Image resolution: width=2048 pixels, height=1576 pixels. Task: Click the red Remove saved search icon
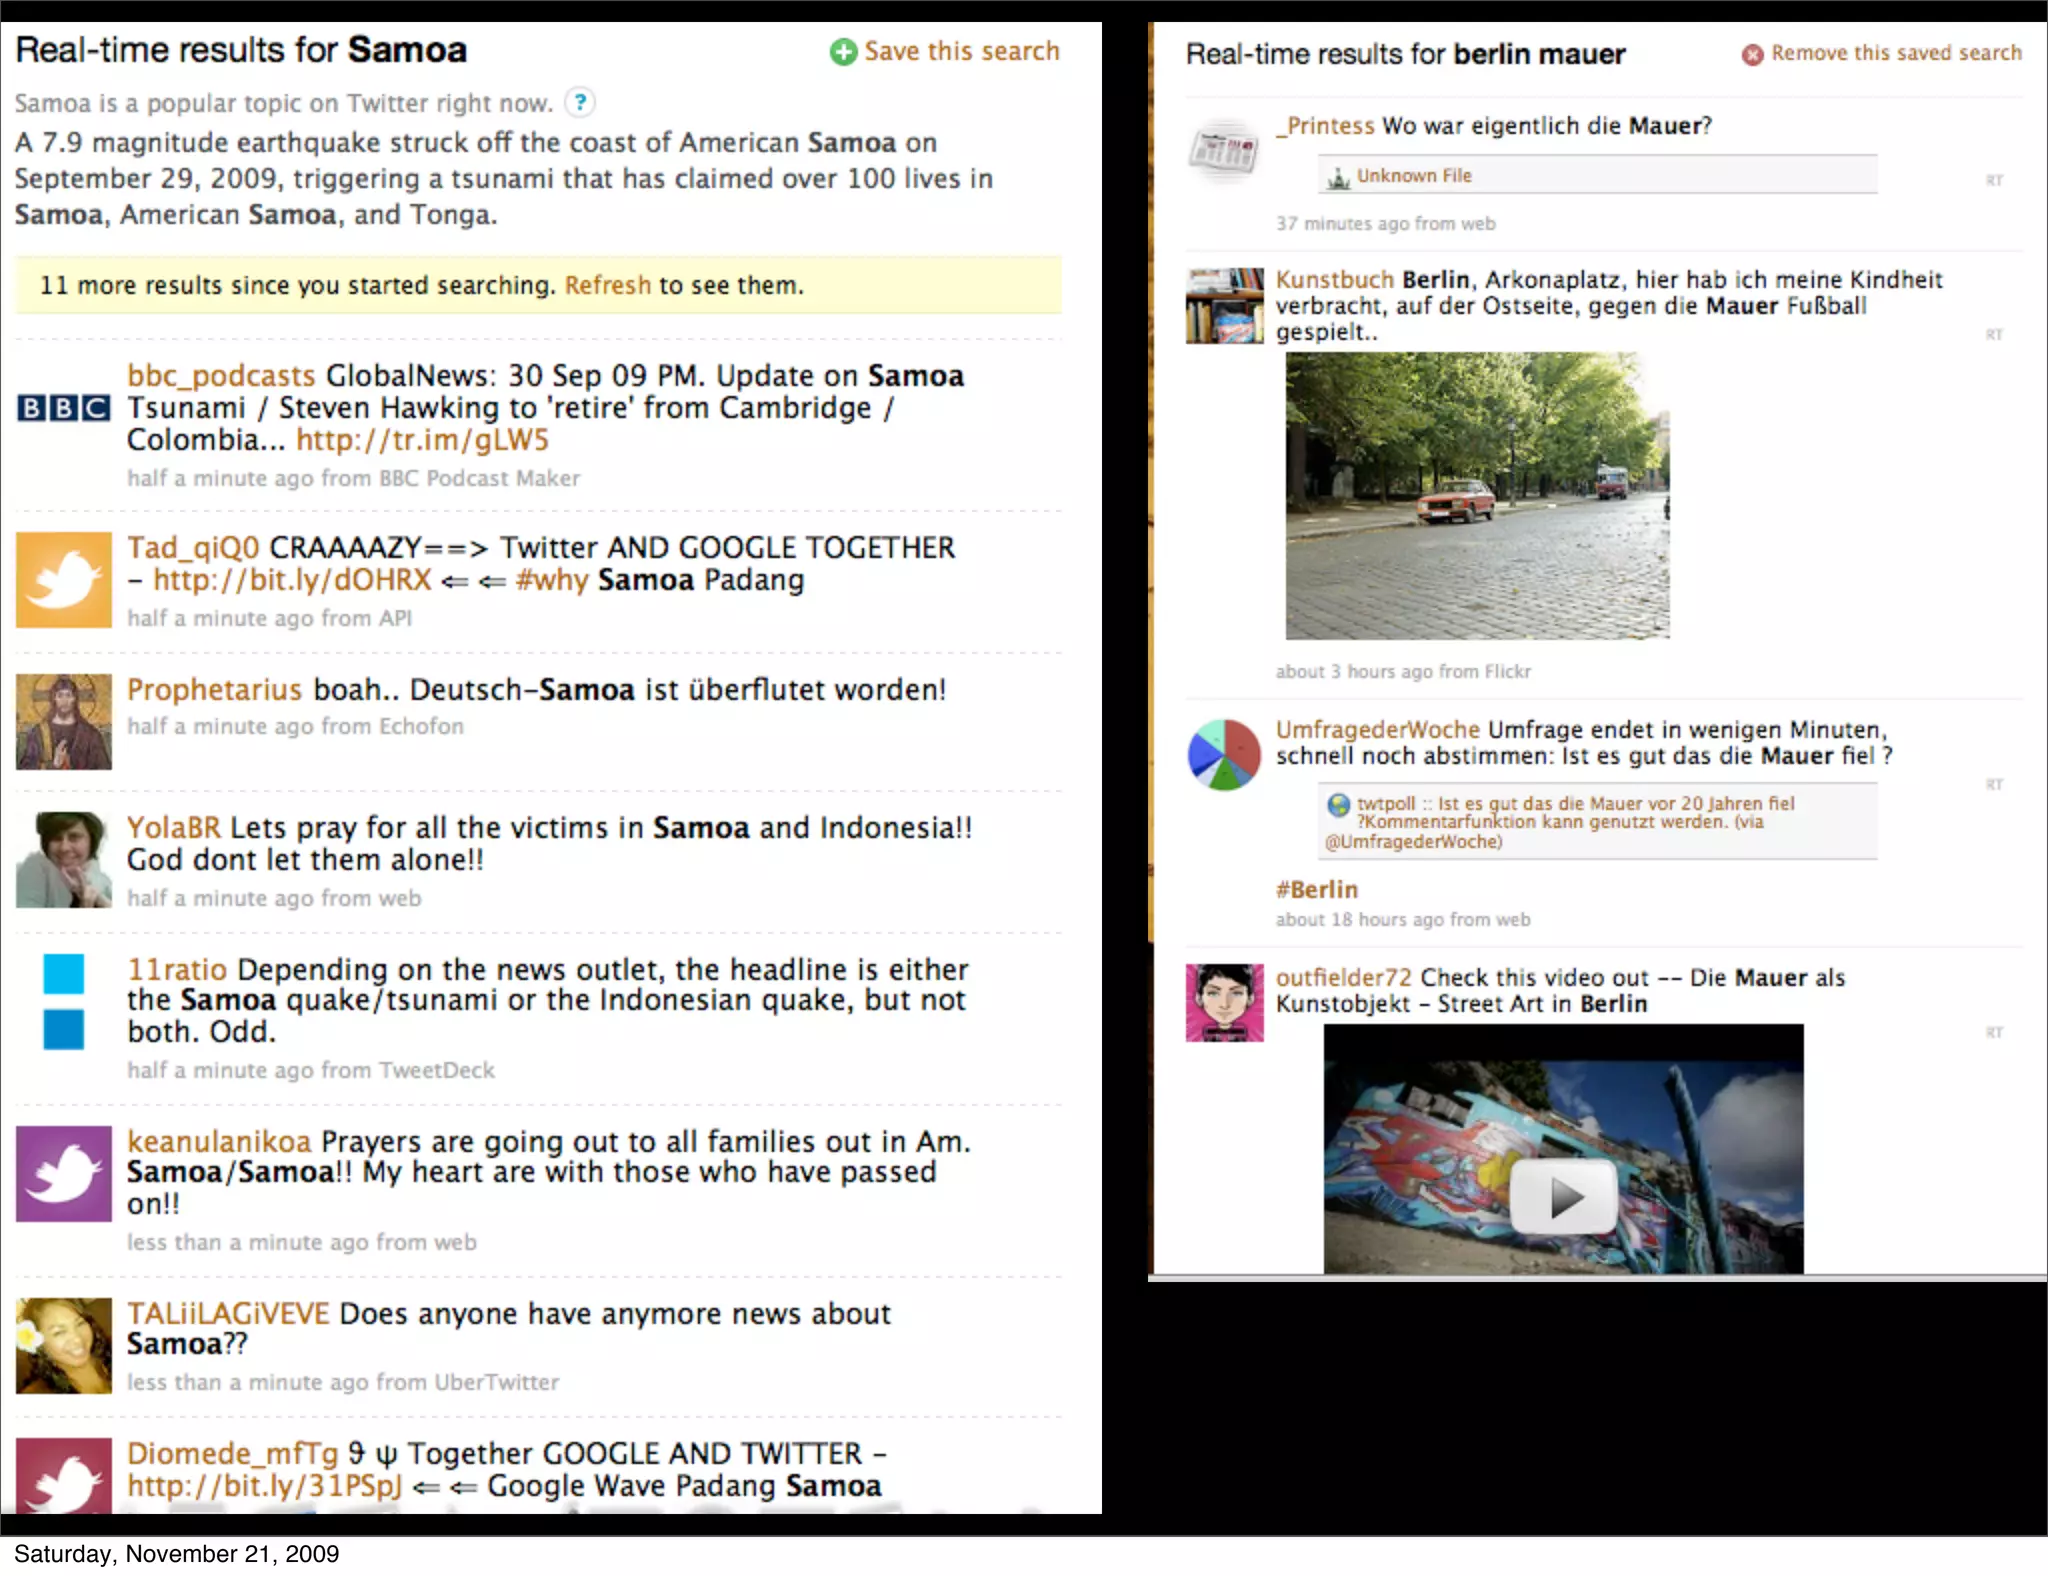click(1752, 54)
